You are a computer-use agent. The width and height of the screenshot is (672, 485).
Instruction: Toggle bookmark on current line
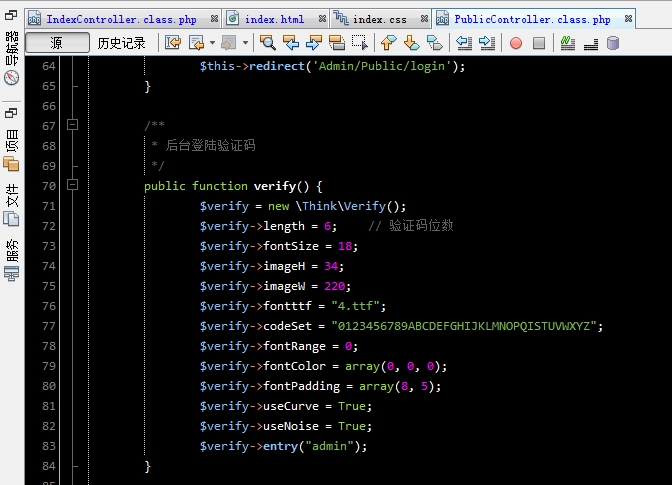434,42
